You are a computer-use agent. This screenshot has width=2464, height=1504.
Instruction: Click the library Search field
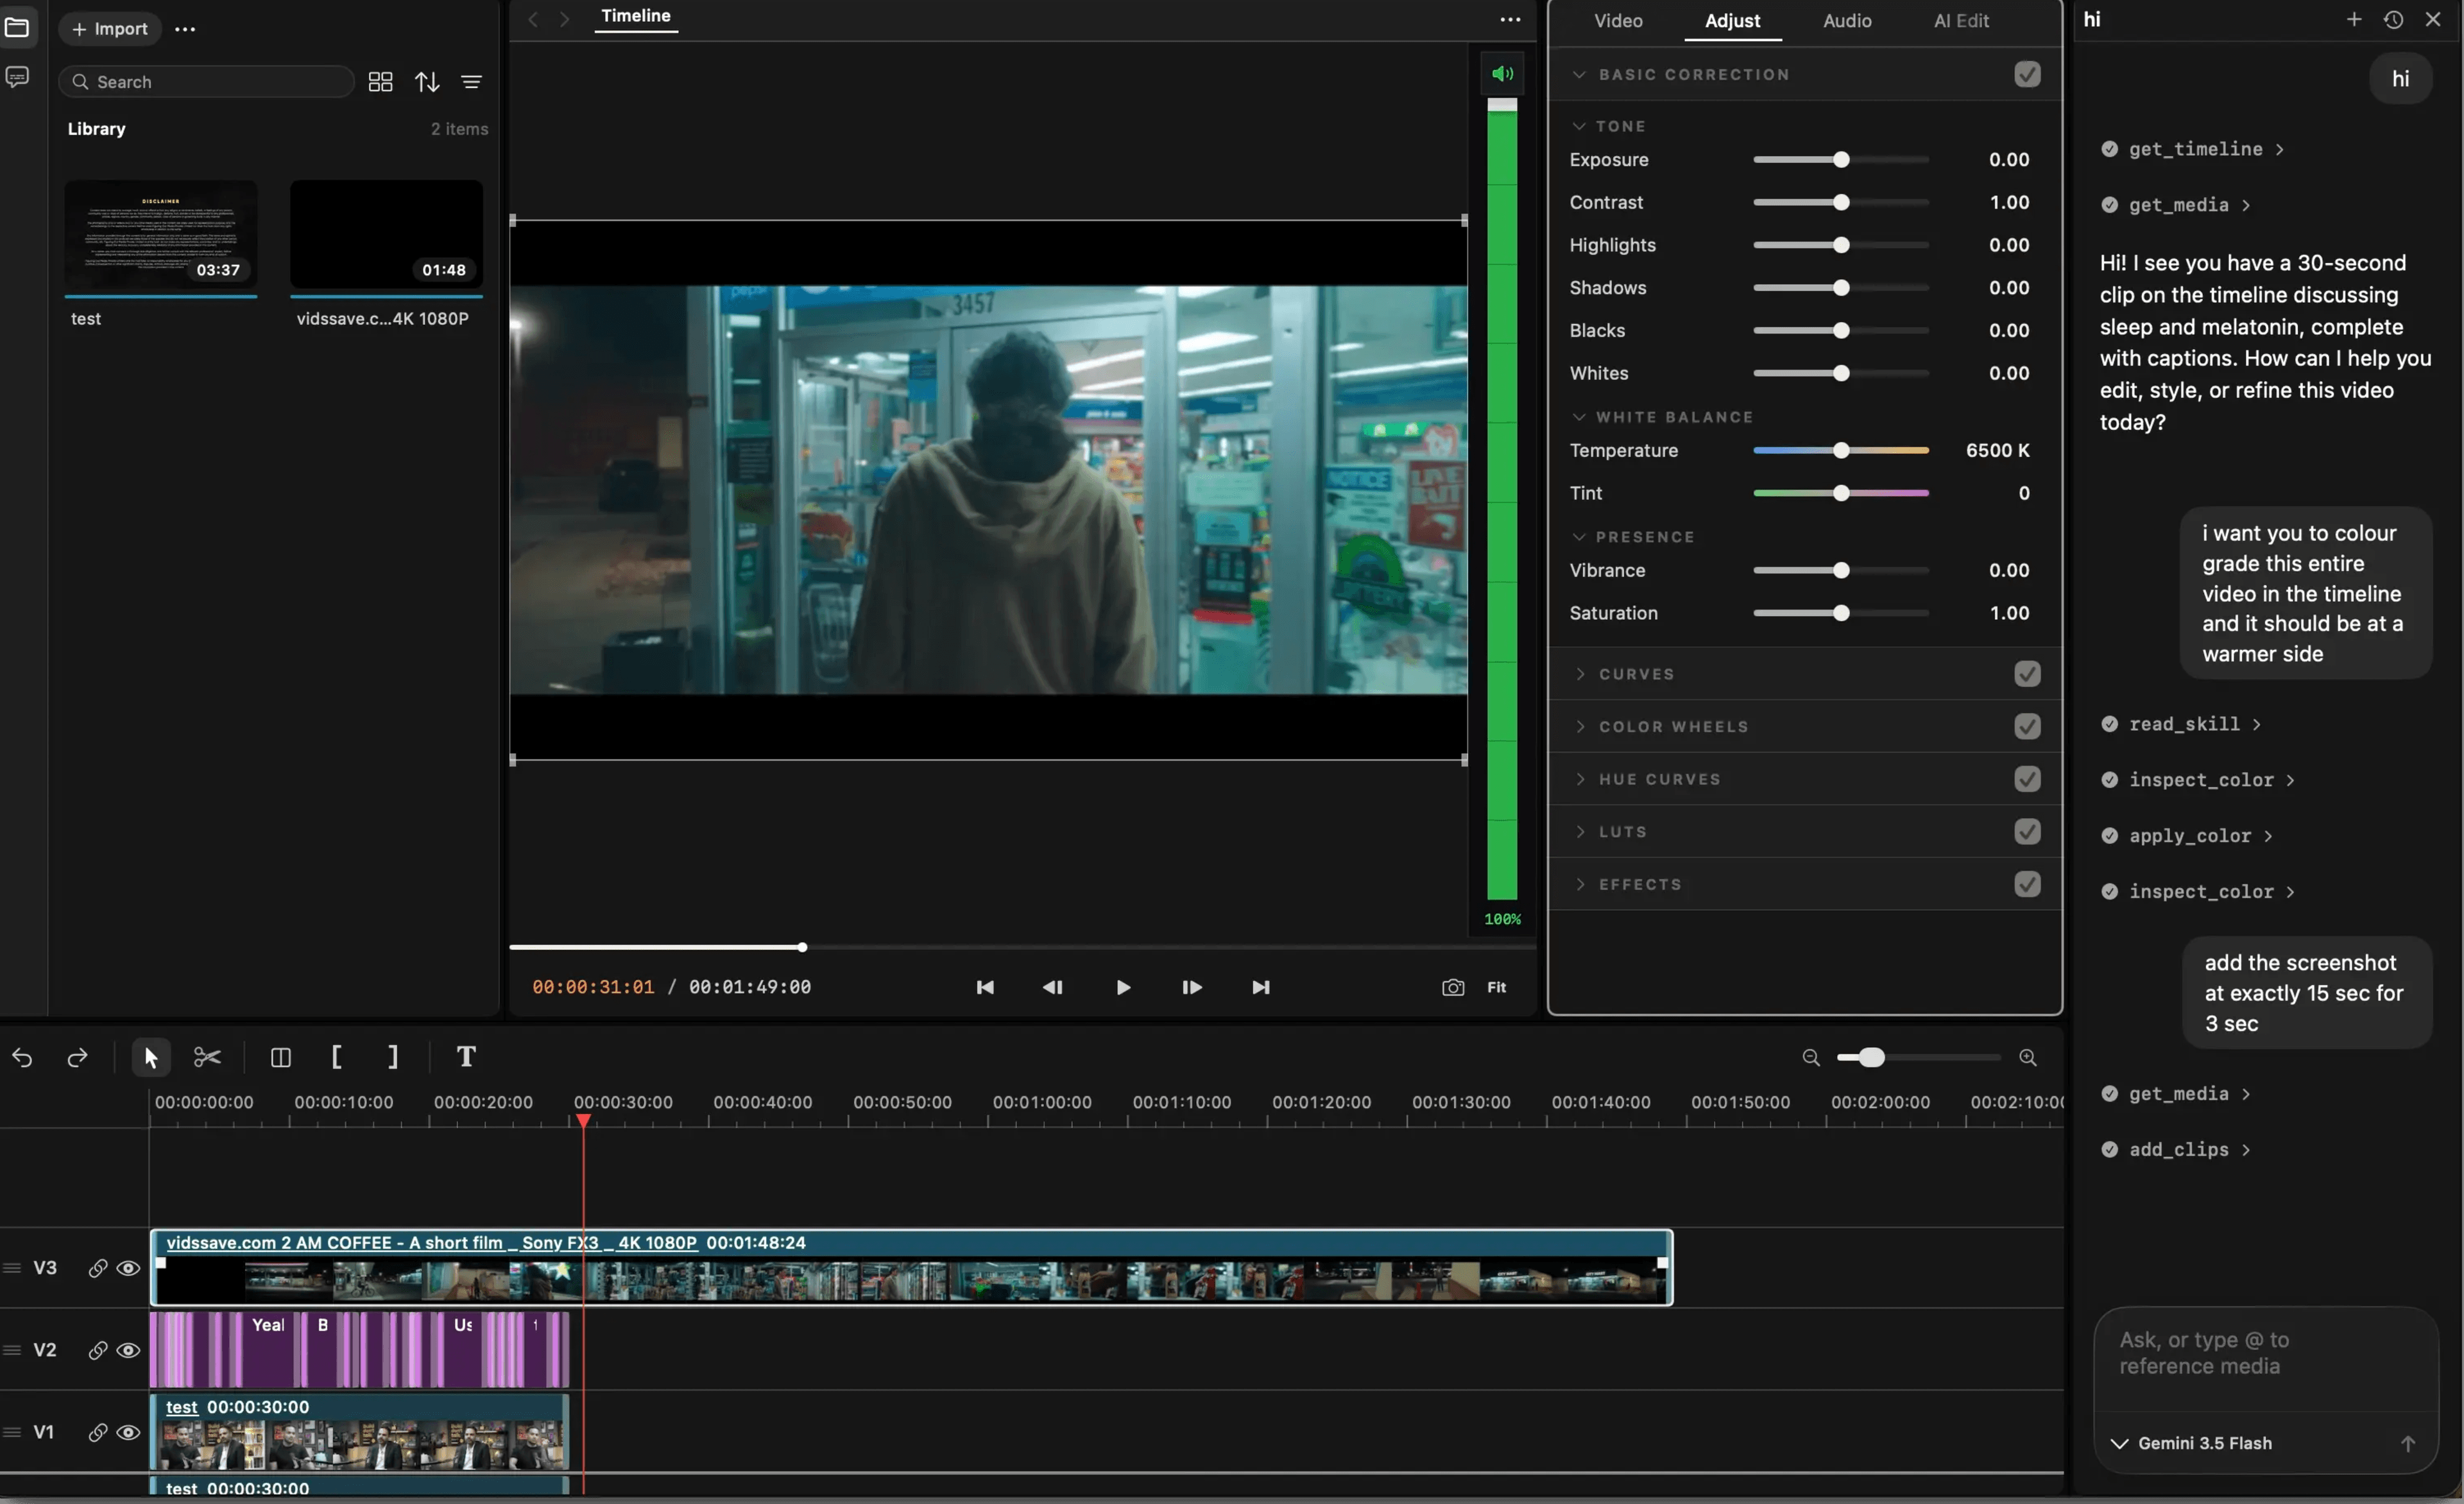pos(207,82)
